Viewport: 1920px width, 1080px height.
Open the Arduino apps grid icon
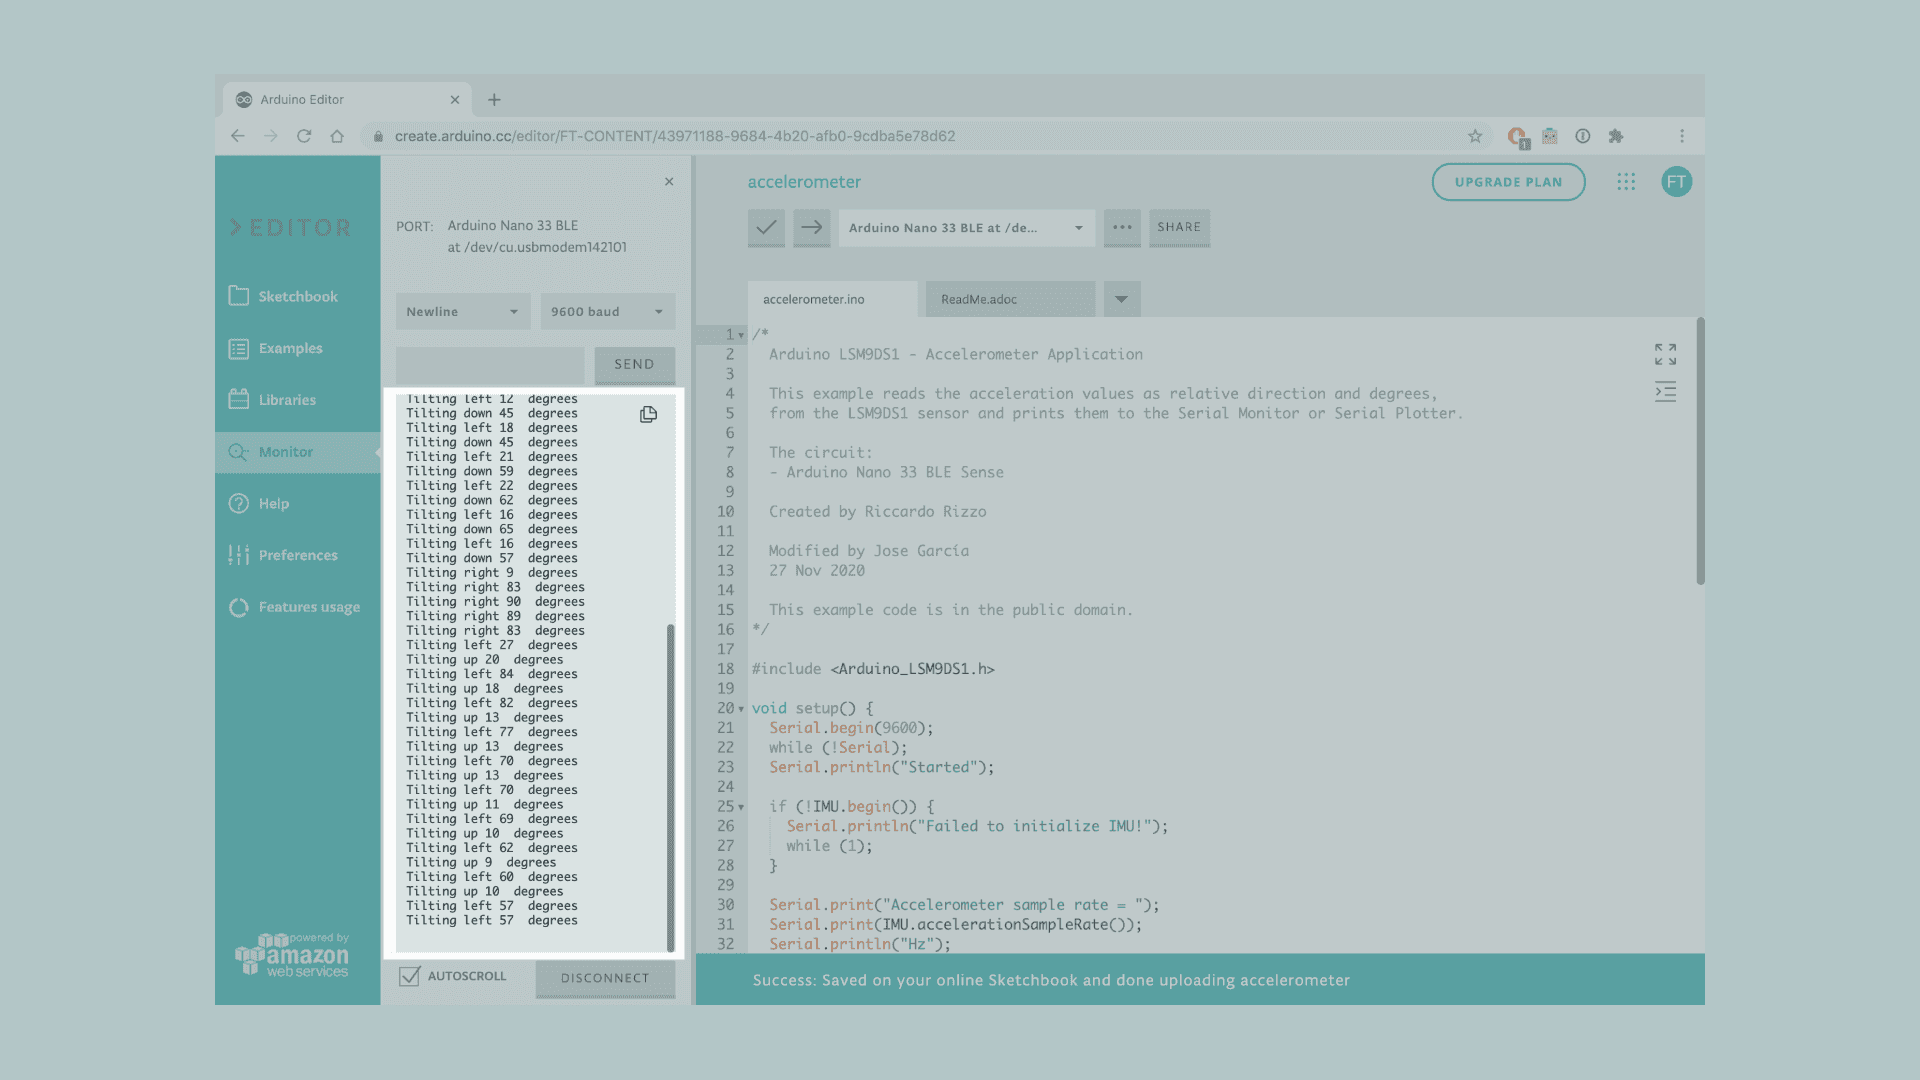[1626, 182]
